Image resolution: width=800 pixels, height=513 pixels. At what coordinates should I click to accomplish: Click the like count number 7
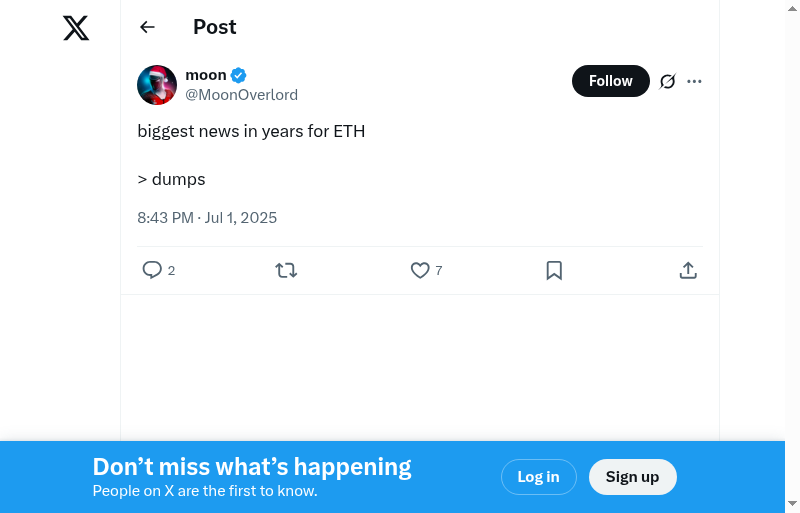click(439, 271)
